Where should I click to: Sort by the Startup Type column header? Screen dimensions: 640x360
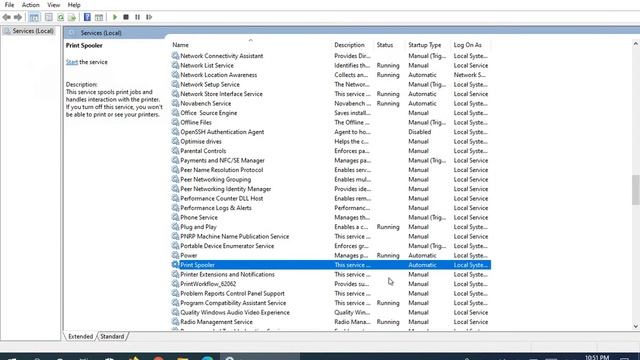[424, 45]
